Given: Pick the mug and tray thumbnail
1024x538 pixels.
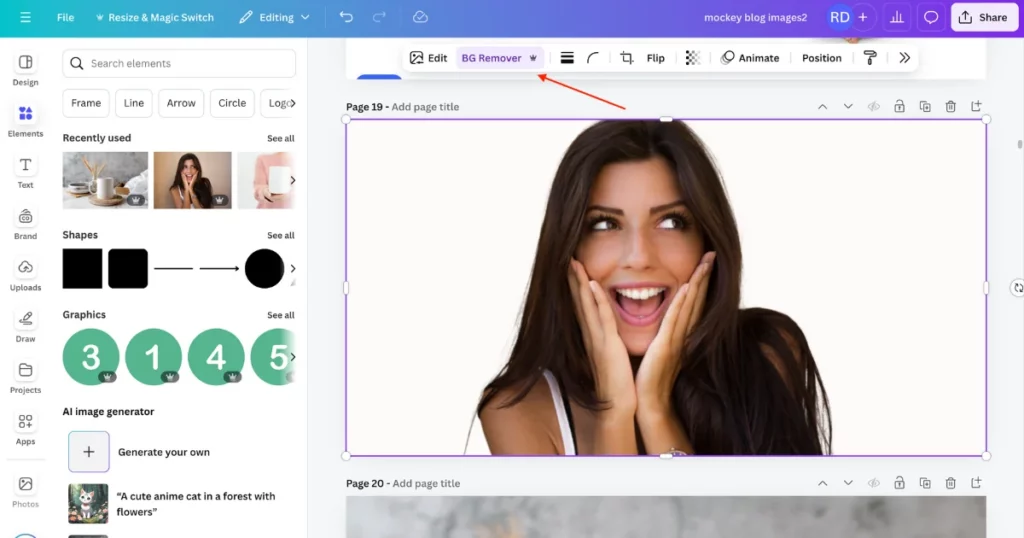Looking at the screenshot, I should [x=105, y=180].
